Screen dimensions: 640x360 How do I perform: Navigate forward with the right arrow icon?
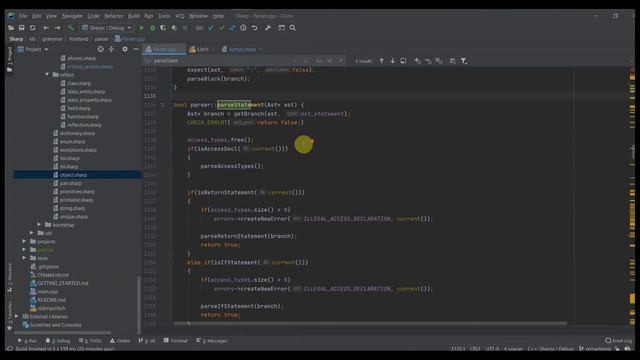[x=57, y=28]
